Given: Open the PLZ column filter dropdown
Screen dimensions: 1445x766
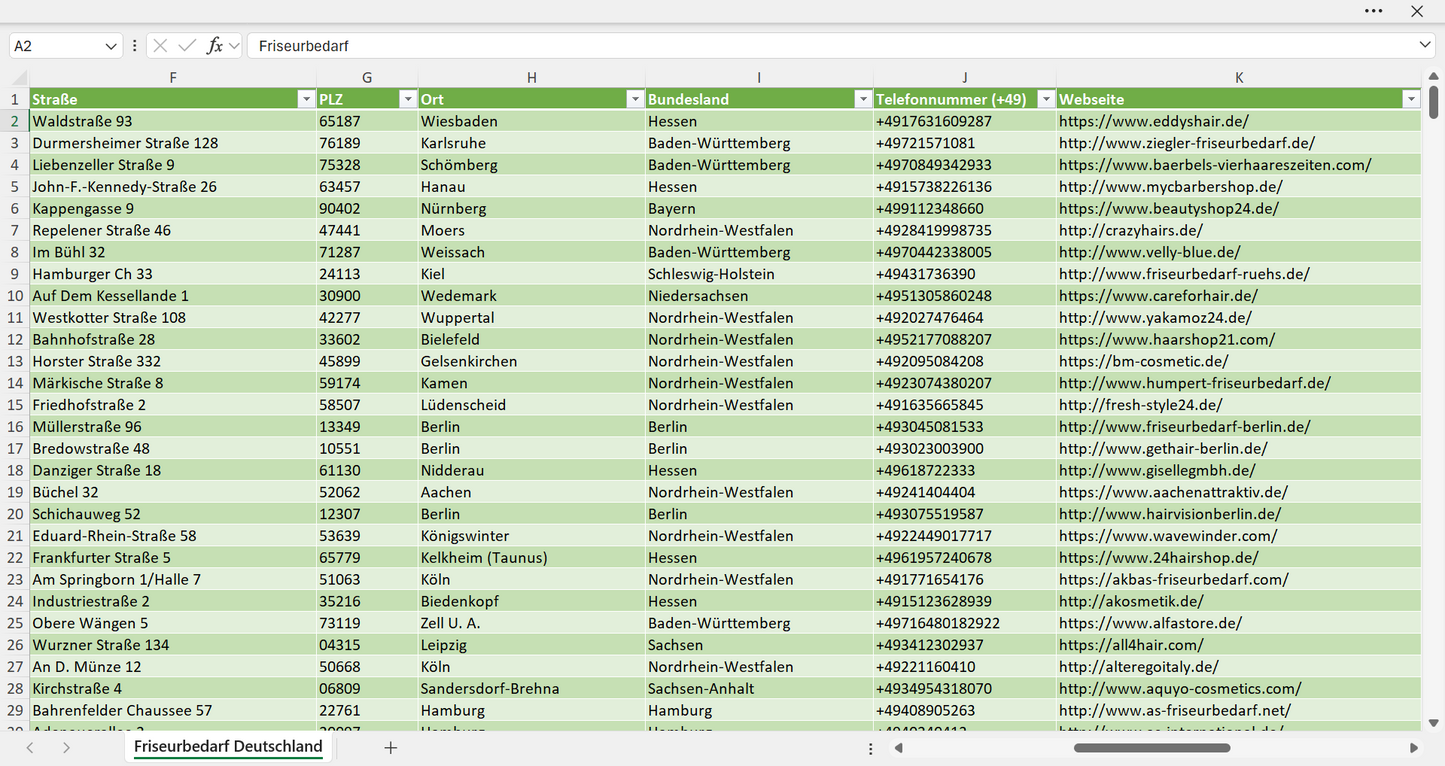Looking at the screenshot, I should [x=407, y=99].
